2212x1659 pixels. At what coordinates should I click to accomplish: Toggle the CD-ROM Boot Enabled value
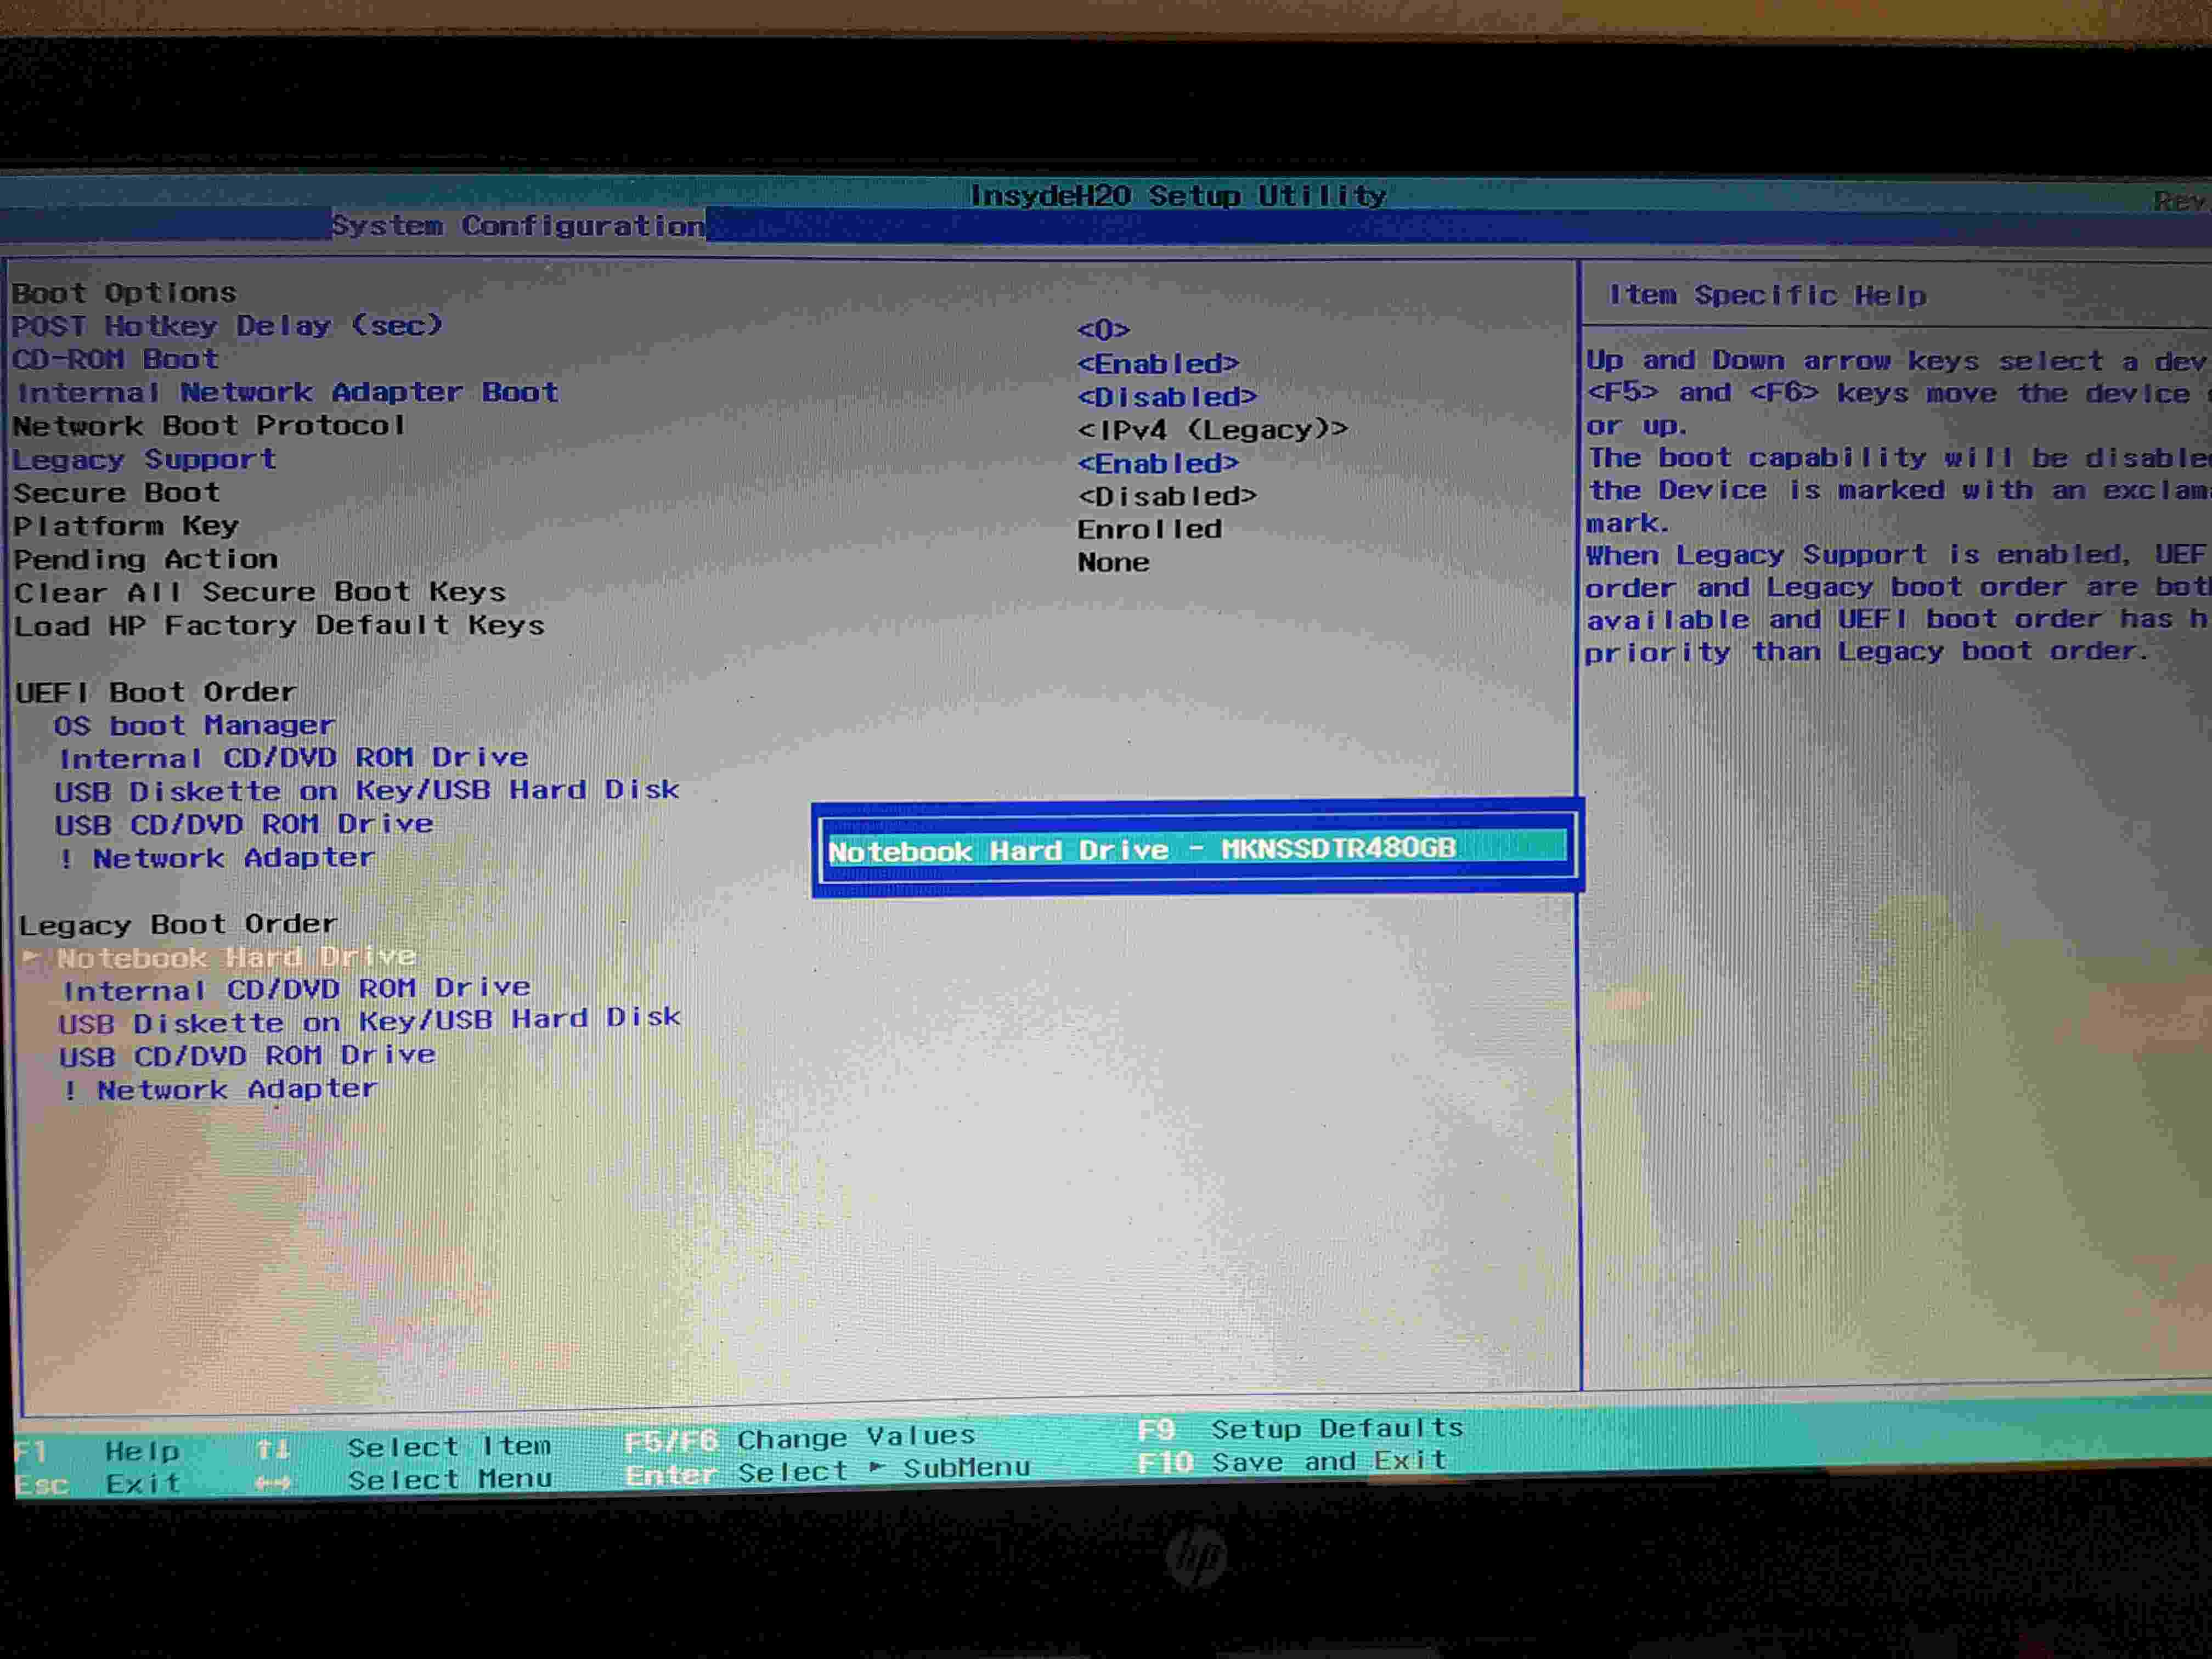coord(1157,363)
